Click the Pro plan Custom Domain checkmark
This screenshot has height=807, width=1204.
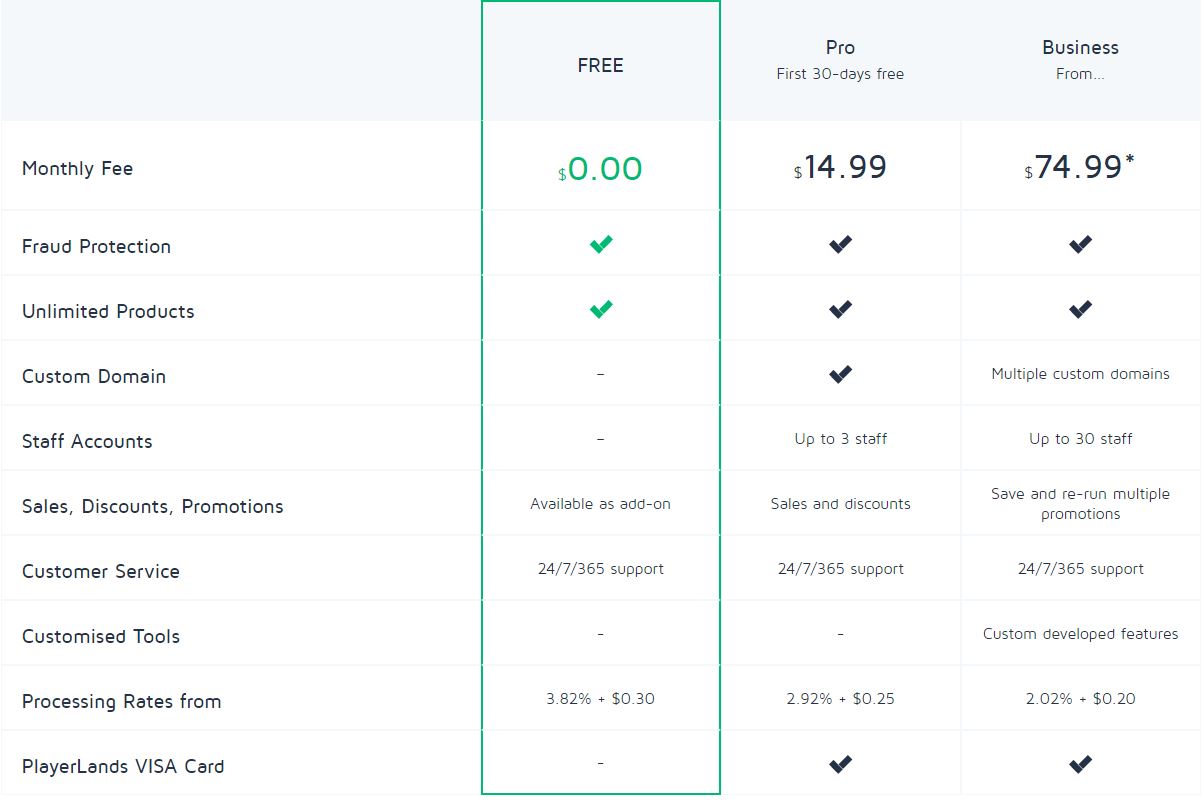(x=841, y=374)
